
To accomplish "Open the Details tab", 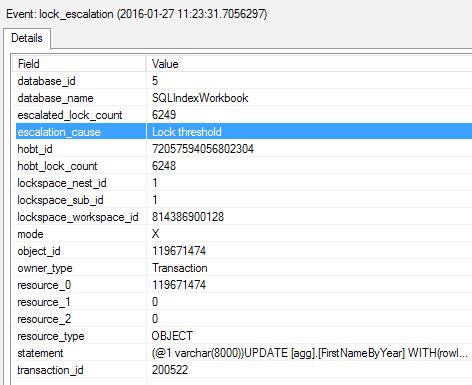I will (27, 38).
